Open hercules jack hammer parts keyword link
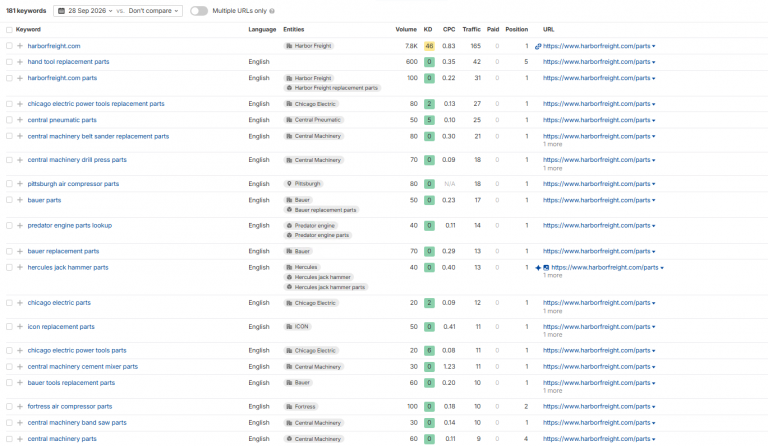The image size is (768, 446). 68,268
